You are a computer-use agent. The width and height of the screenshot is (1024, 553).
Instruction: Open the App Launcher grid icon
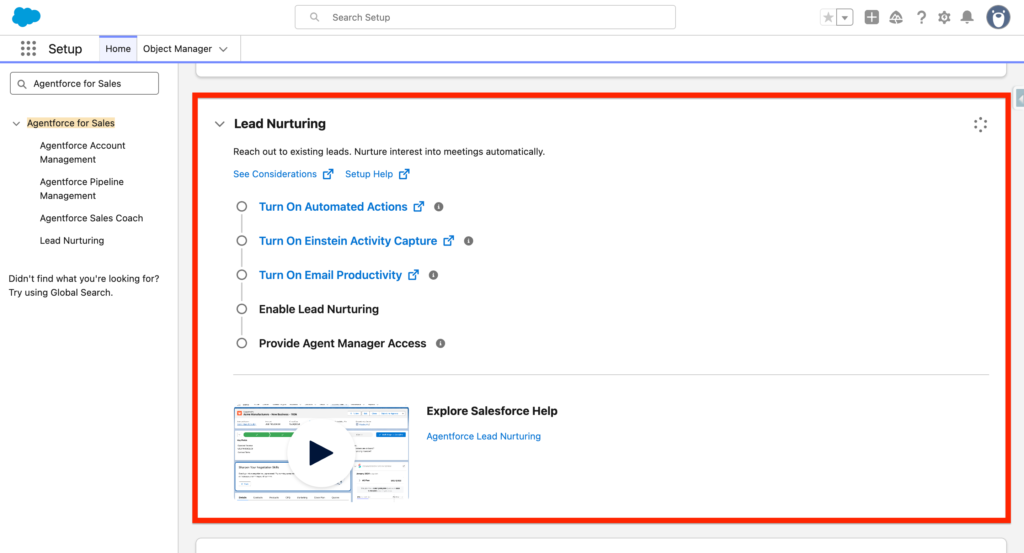(x=28, y=49)
